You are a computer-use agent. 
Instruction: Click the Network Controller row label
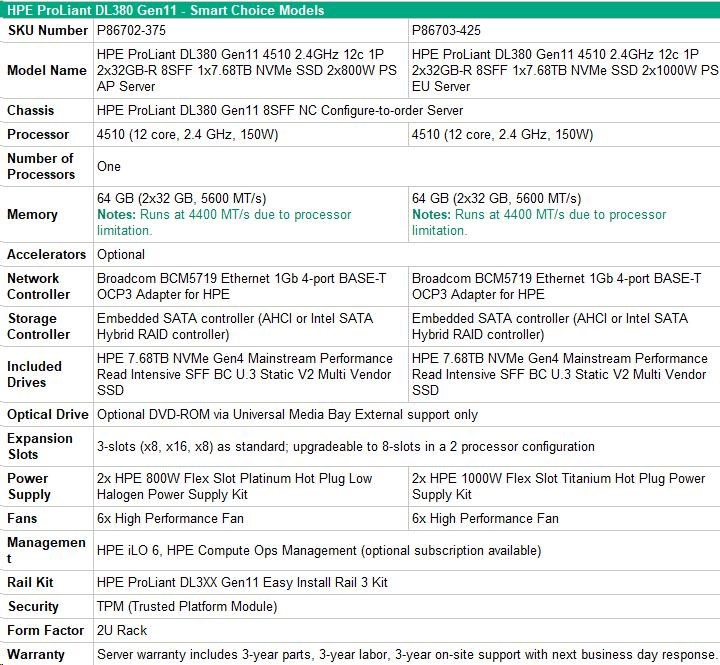[39, 286]
